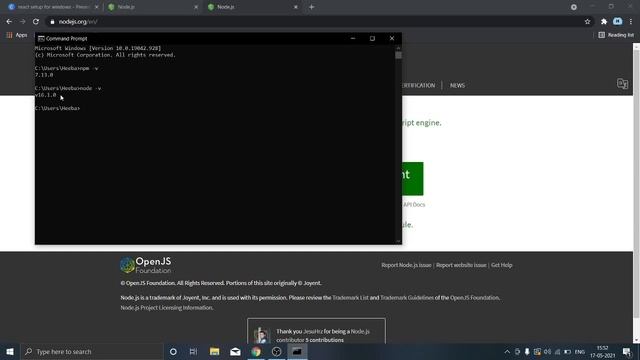Click the translate language icon on nodejs.org
Screen dimensions: 640x360
pos(622,84)
